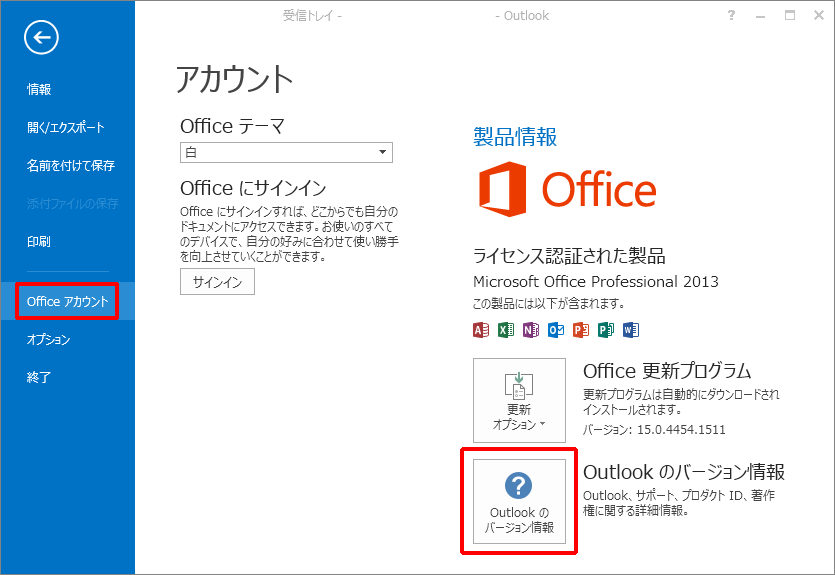Click the Office 更新プログラム heading
835x575 pixels.
point(667,371)
